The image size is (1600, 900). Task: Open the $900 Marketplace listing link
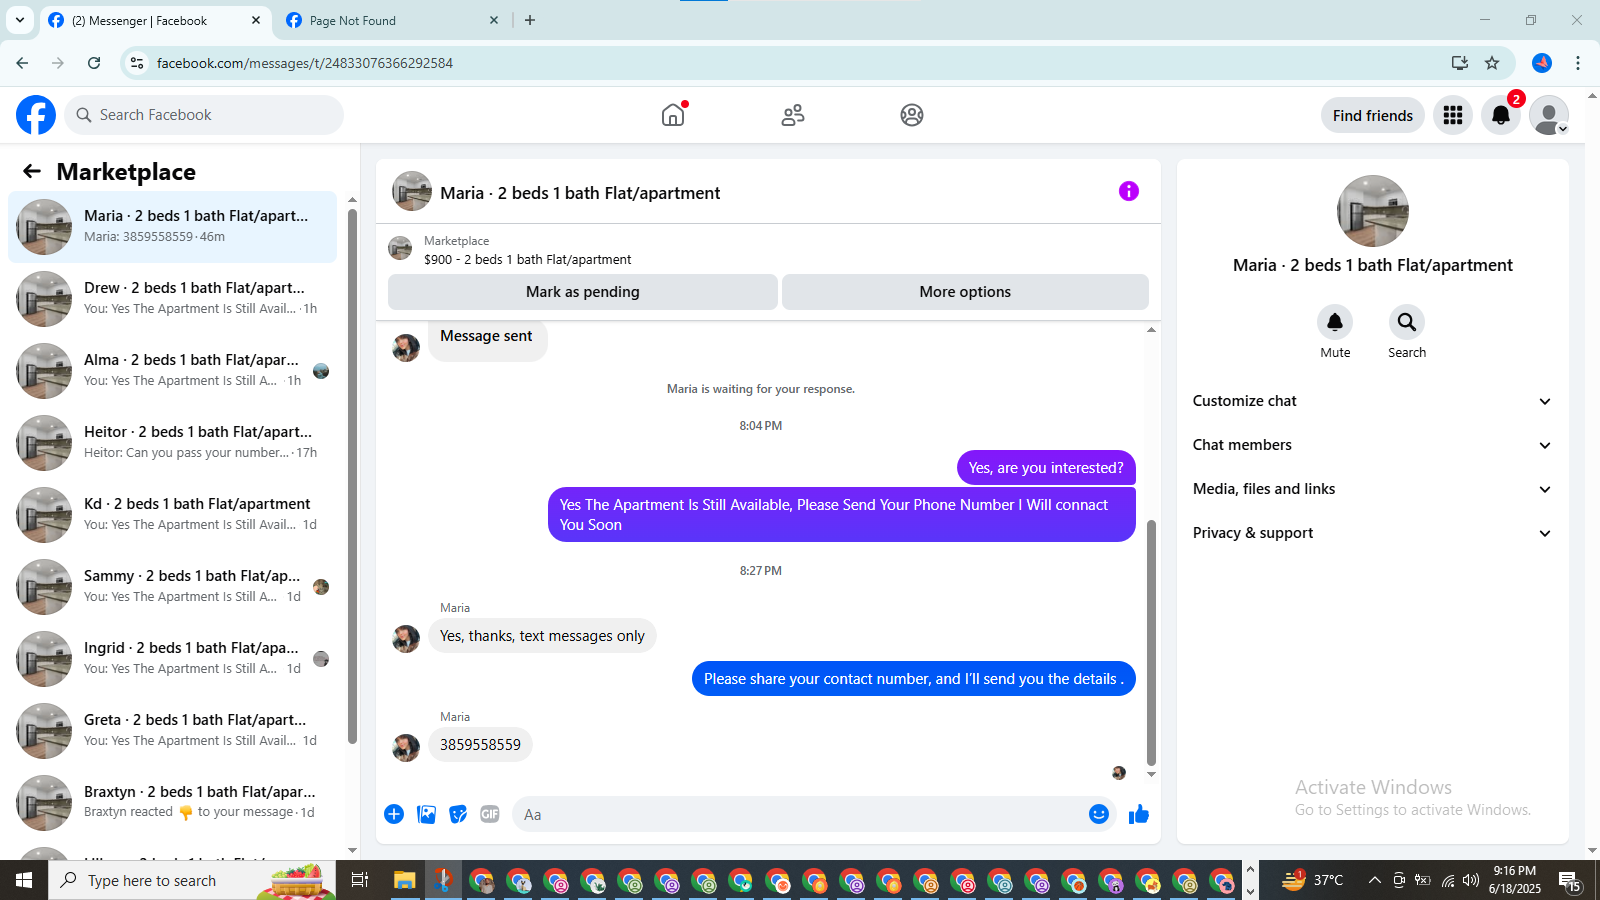pyautogui.click(x=527, y=259)
